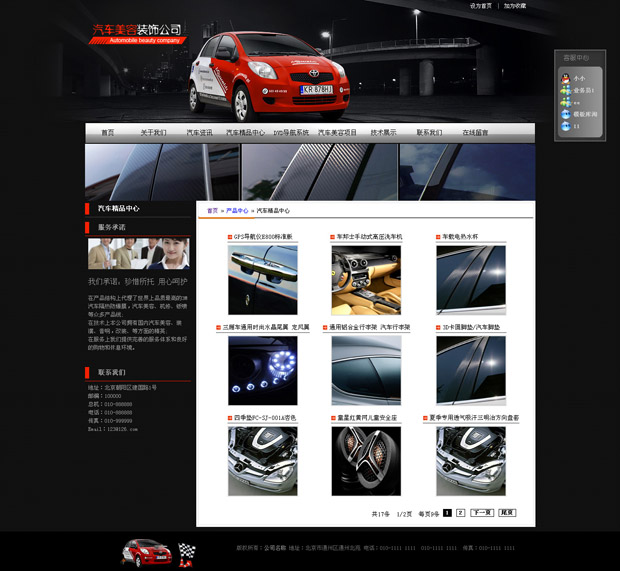Click the 模板库淘 customer service contact
The image size is (620, 571).
pyautogui.click(x=585, y=114)
